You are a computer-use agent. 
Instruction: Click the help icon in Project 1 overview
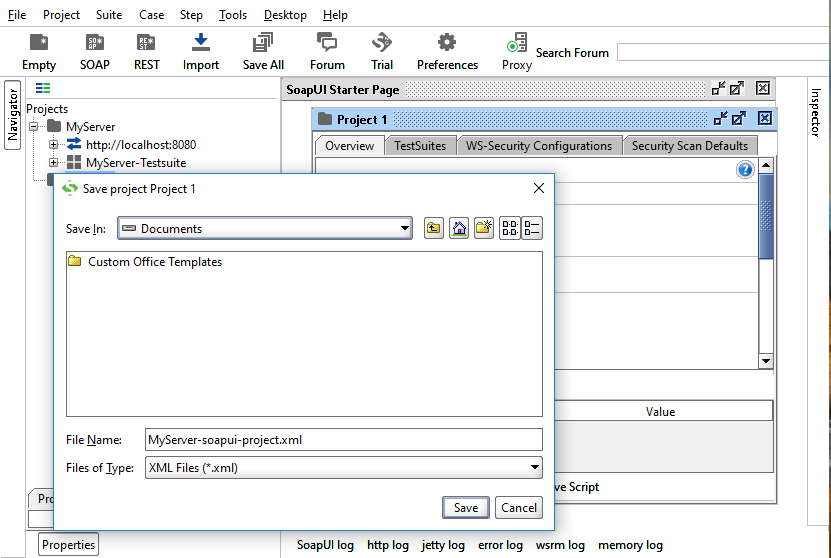[745, 170]
